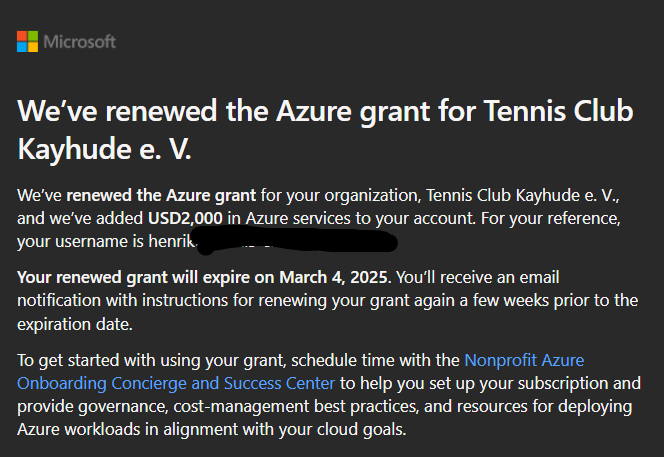Click the red square in Microsoft logo
This screenshot has height=457, width=664.
(22, 36)
